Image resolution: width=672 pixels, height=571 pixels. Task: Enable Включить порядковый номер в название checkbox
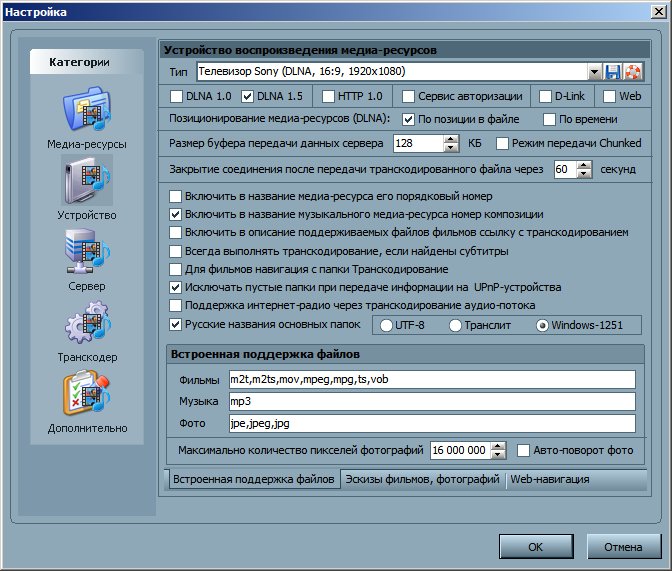175,196
